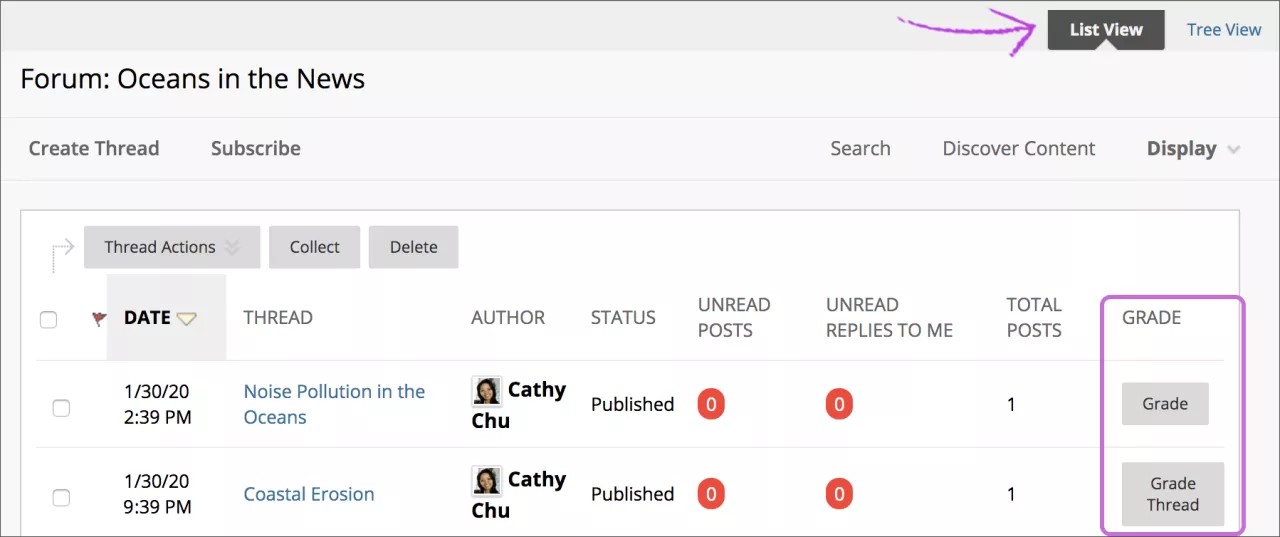Click unread replies badge for Coastal Erosion thread
Image resolution: width=1280 pixels, height=537 pixels.
point(839,494)
